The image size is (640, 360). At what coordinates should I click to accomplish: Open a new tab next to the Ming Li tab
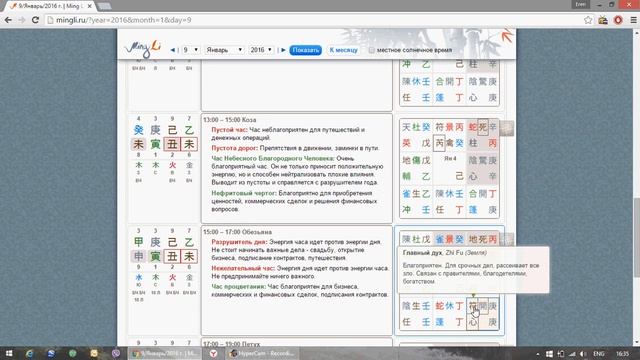pos(104,6)
